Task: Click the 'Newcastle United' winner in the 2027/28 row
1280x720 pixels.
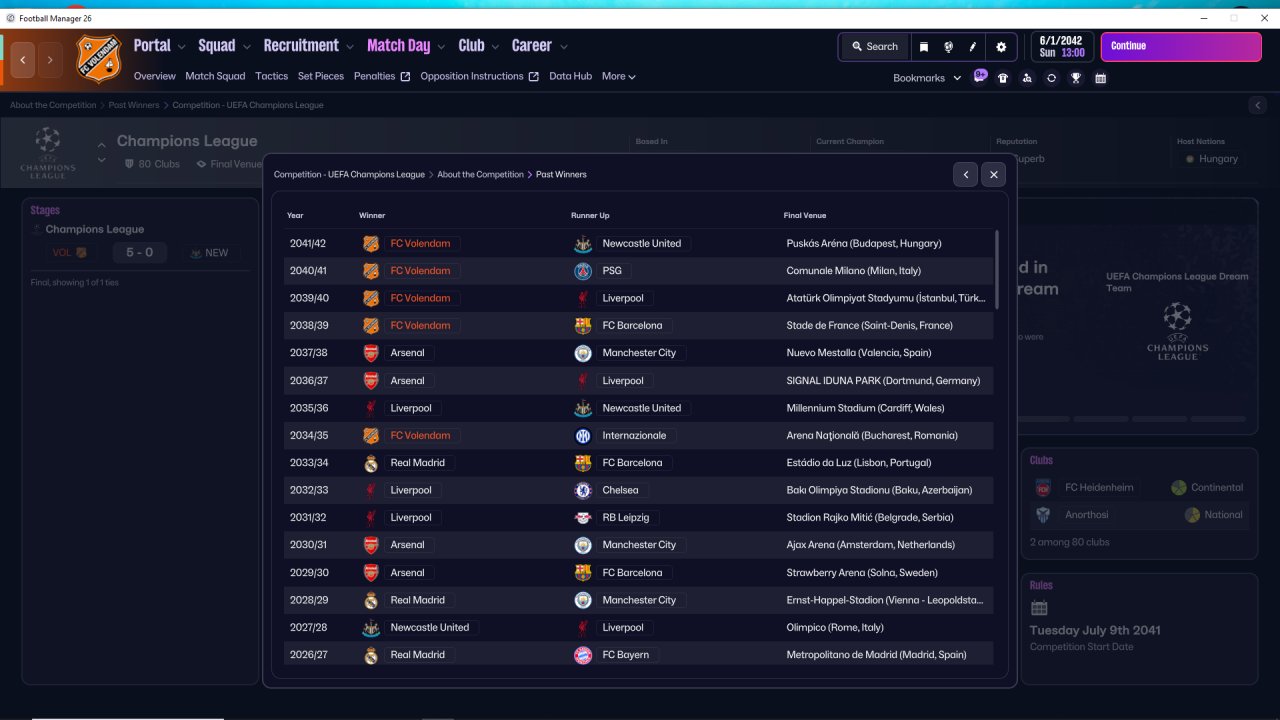Action: pyautogui.click(x=430, y=628)
